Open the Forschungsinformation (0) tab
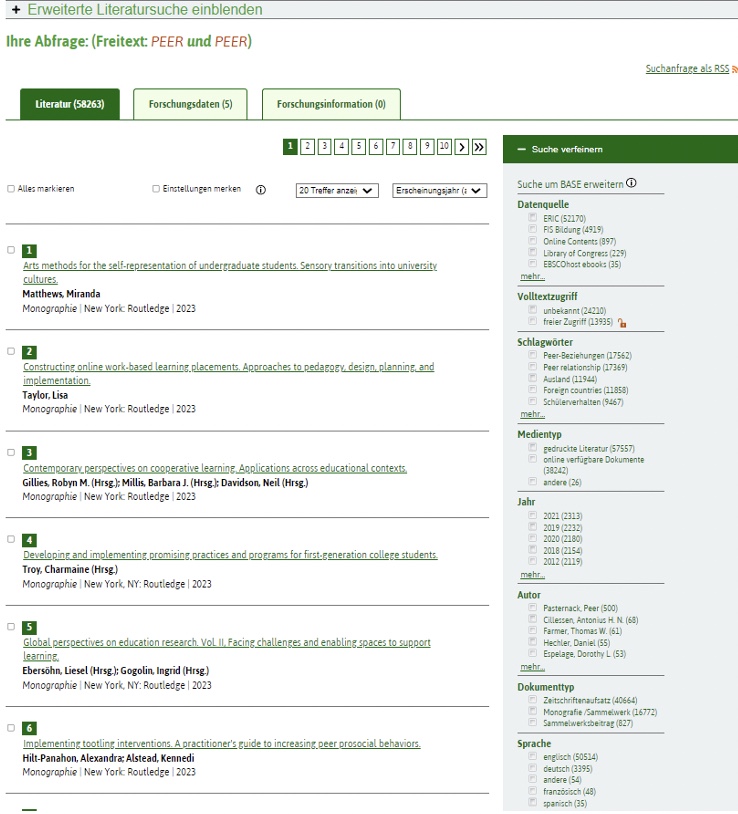738x814 pixels. pyautogui.click(x=331, y=104)
